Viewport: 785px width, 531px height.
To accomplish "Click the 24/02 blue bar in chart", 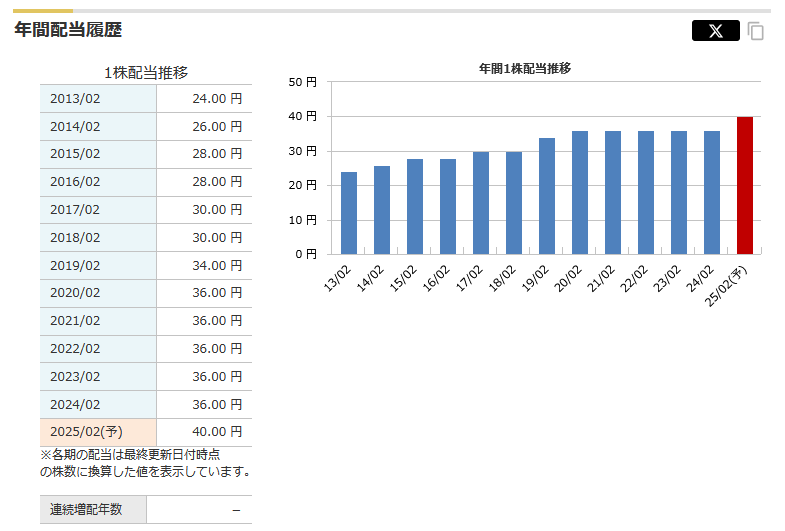I will pos(712,192).
